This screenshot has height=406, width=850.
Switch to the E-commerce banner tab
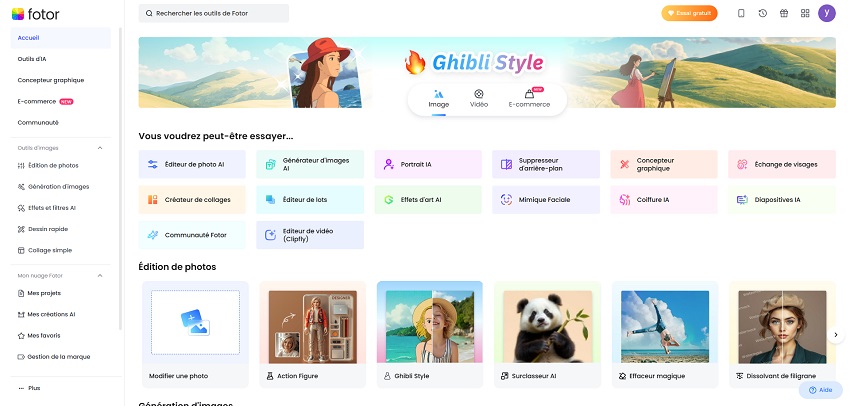[529, 99]
